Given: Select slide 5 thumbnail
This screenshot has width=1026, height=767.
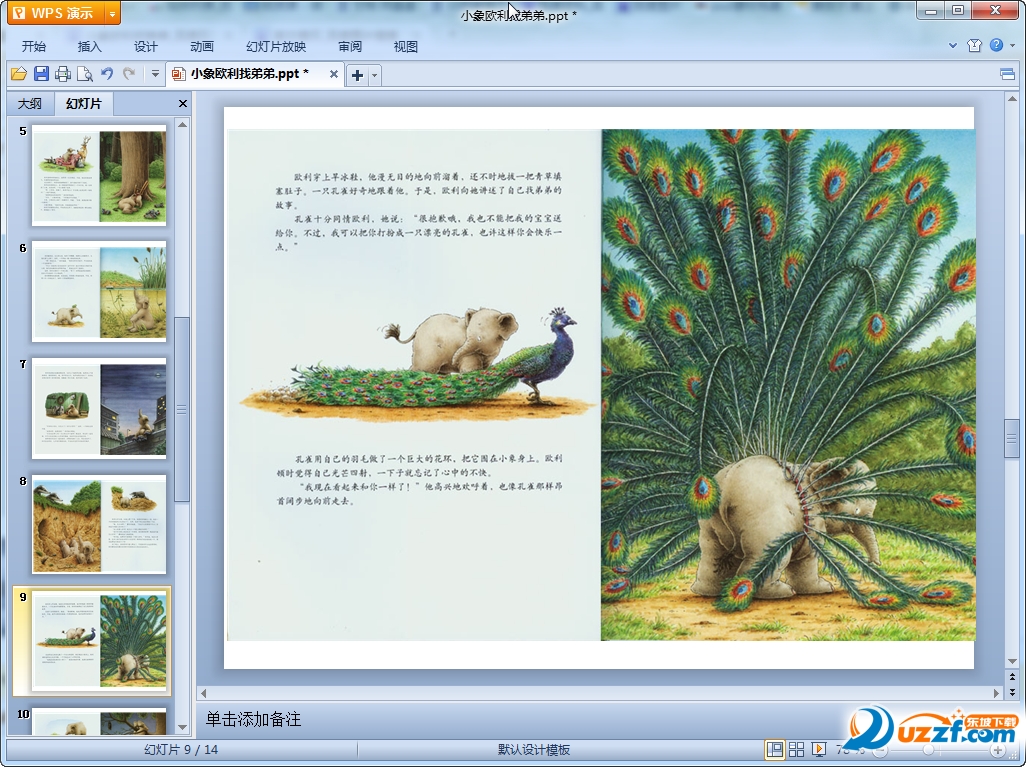Looking at the screenshot, I should [99, 175].
